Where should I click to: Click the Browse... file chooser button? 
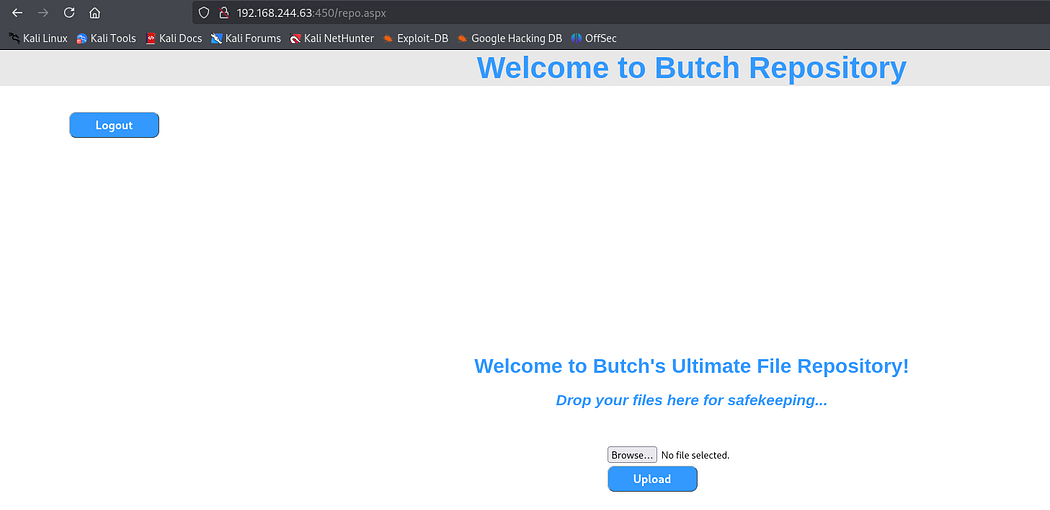tap(632, 455)
